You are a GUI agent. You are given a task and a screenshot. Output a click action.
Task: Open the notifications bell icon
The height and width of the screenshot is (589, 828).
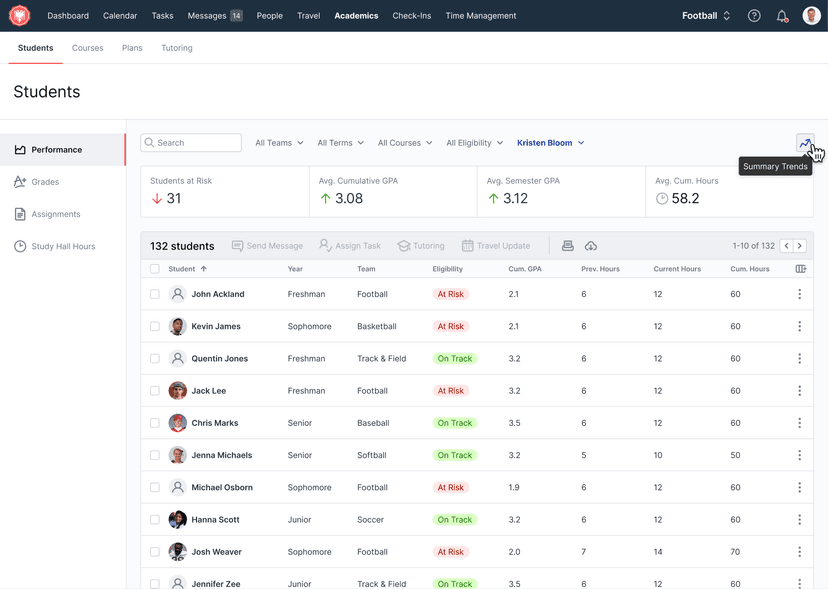coord(782,16)
